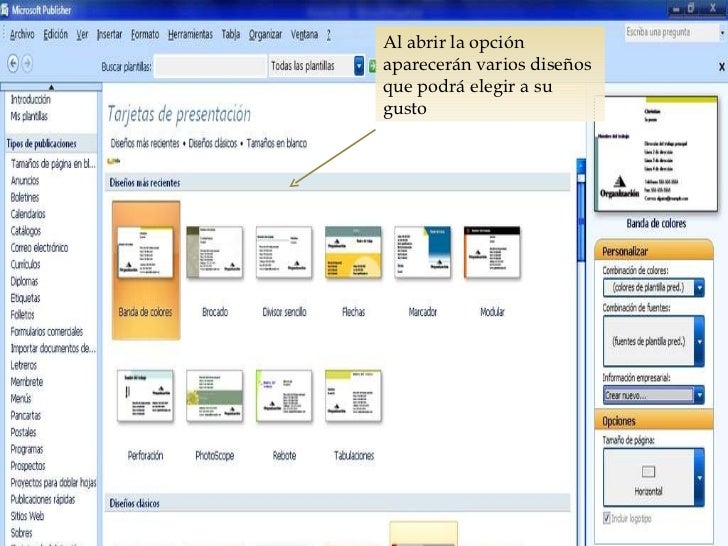Select Membrete publication type
728x546 pixels.
(x=27, y=382)
